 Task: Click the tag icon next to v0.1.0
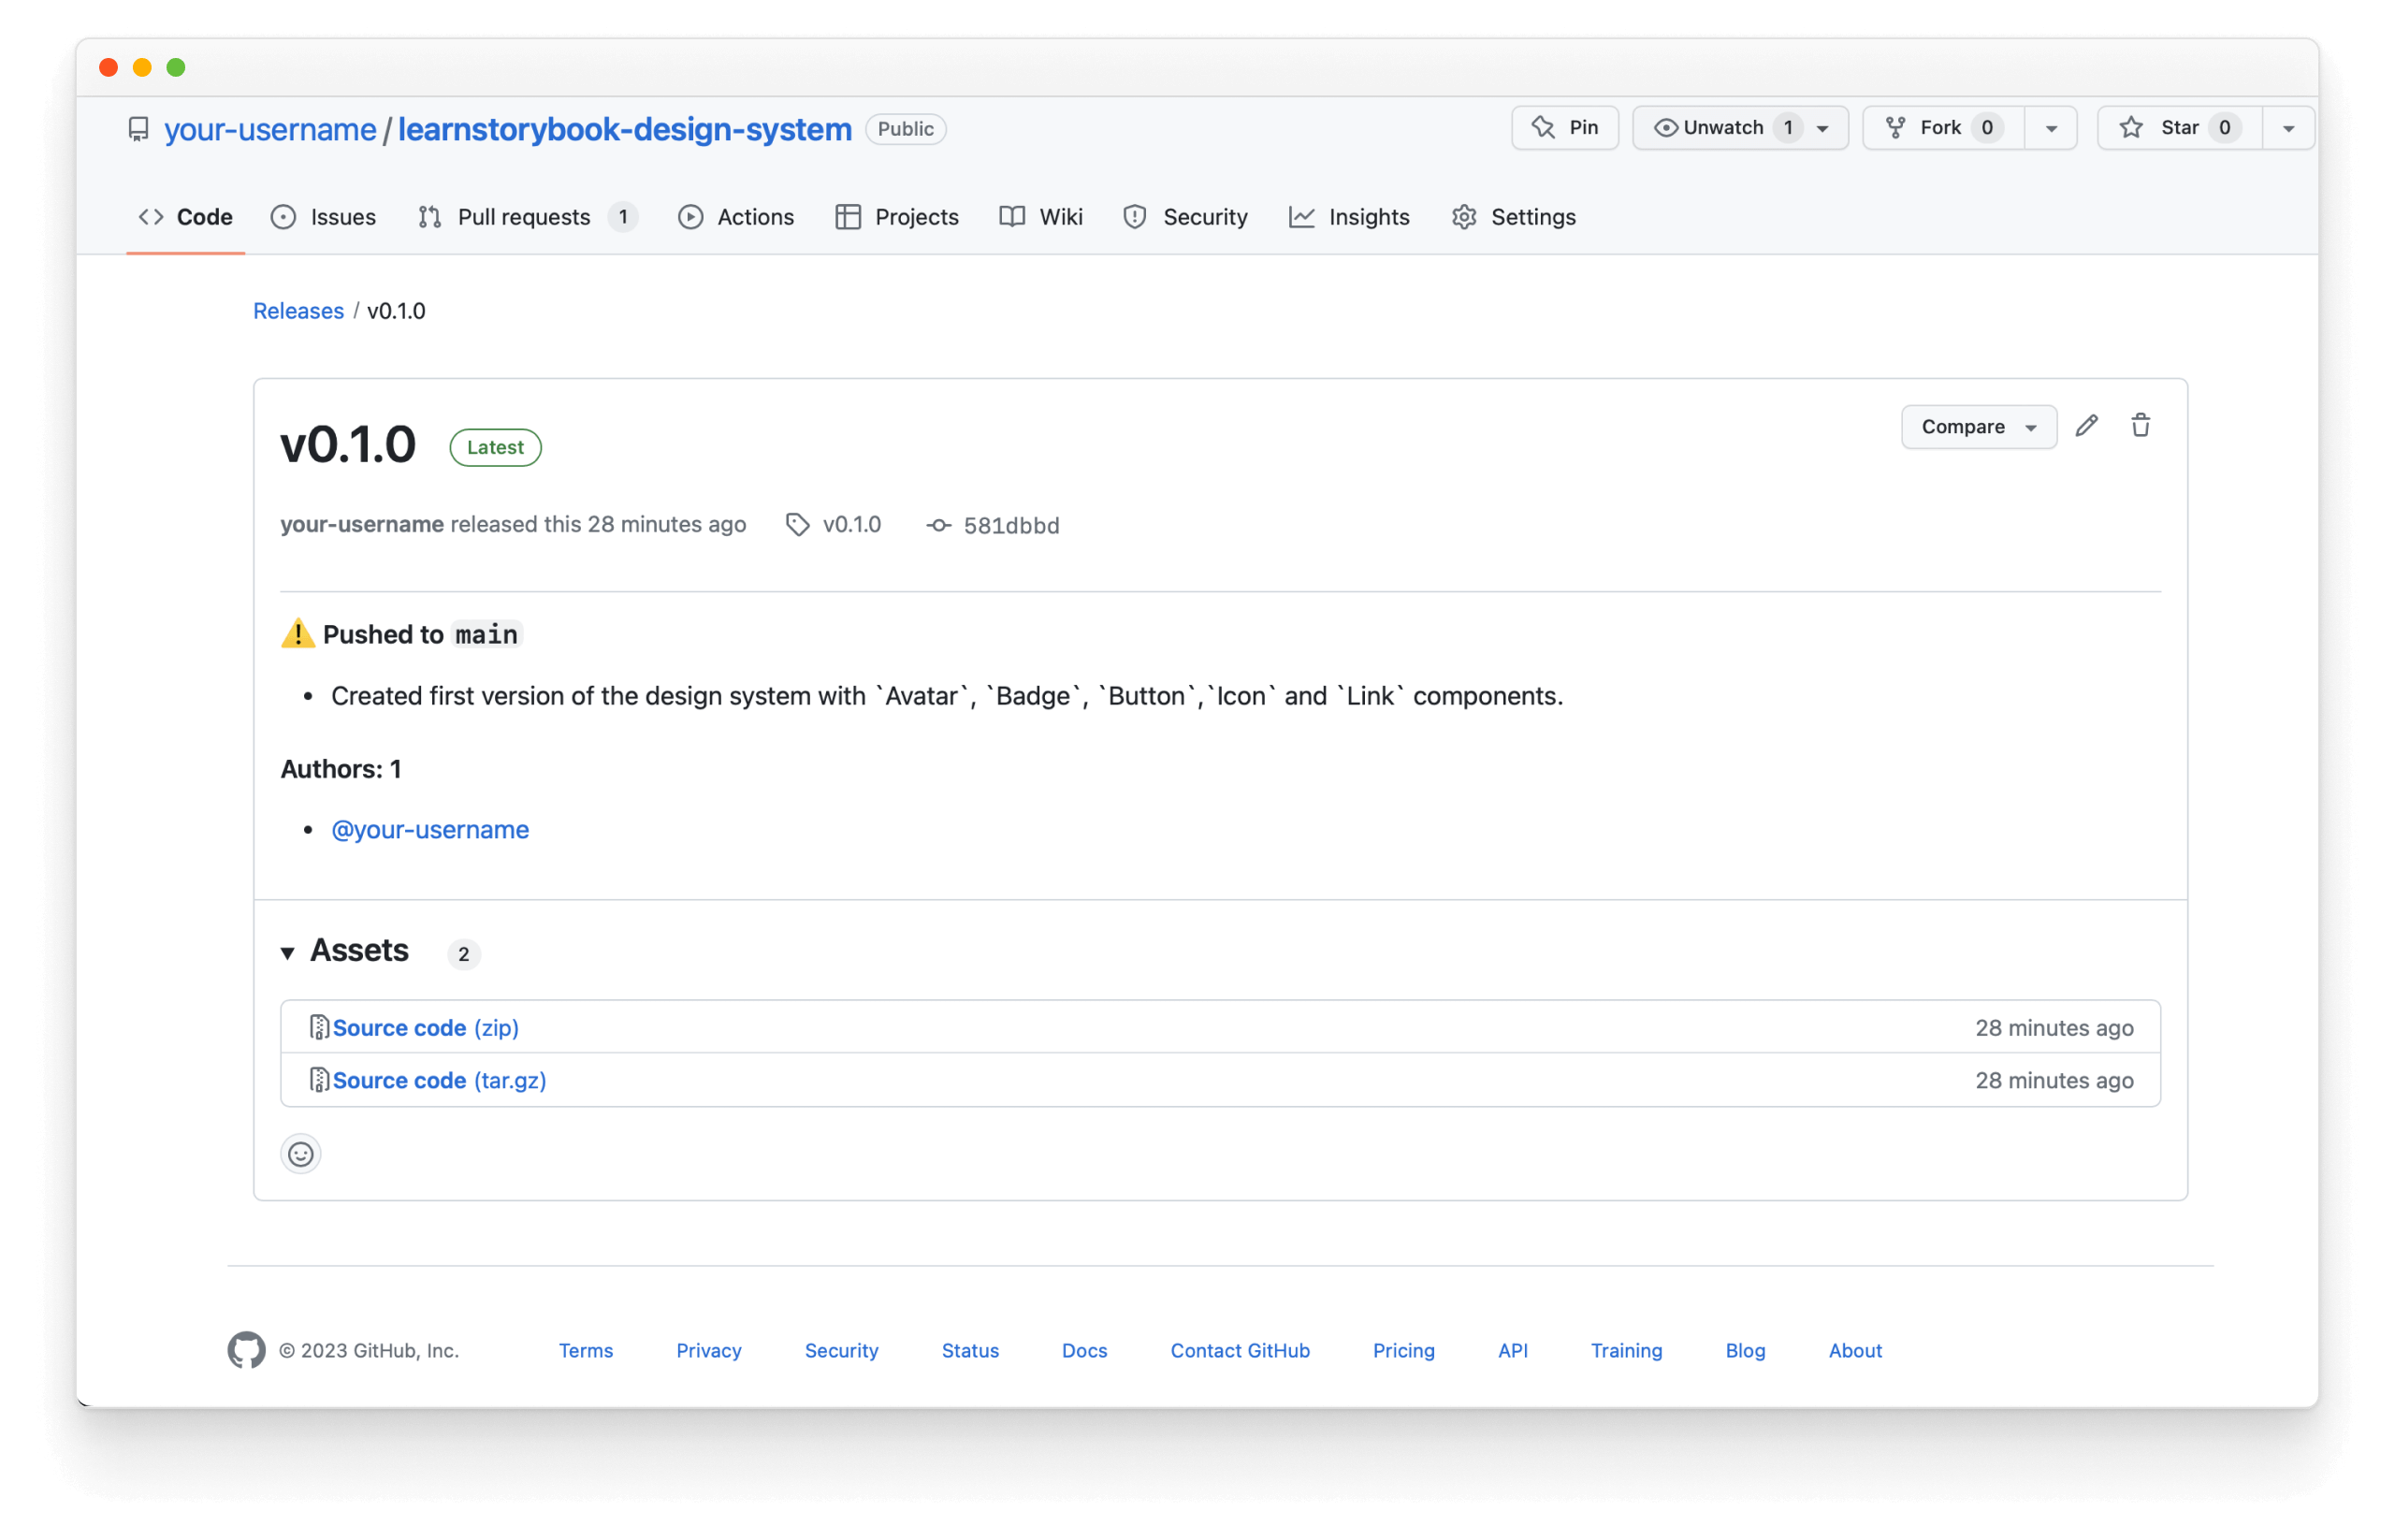coord(796,524)
